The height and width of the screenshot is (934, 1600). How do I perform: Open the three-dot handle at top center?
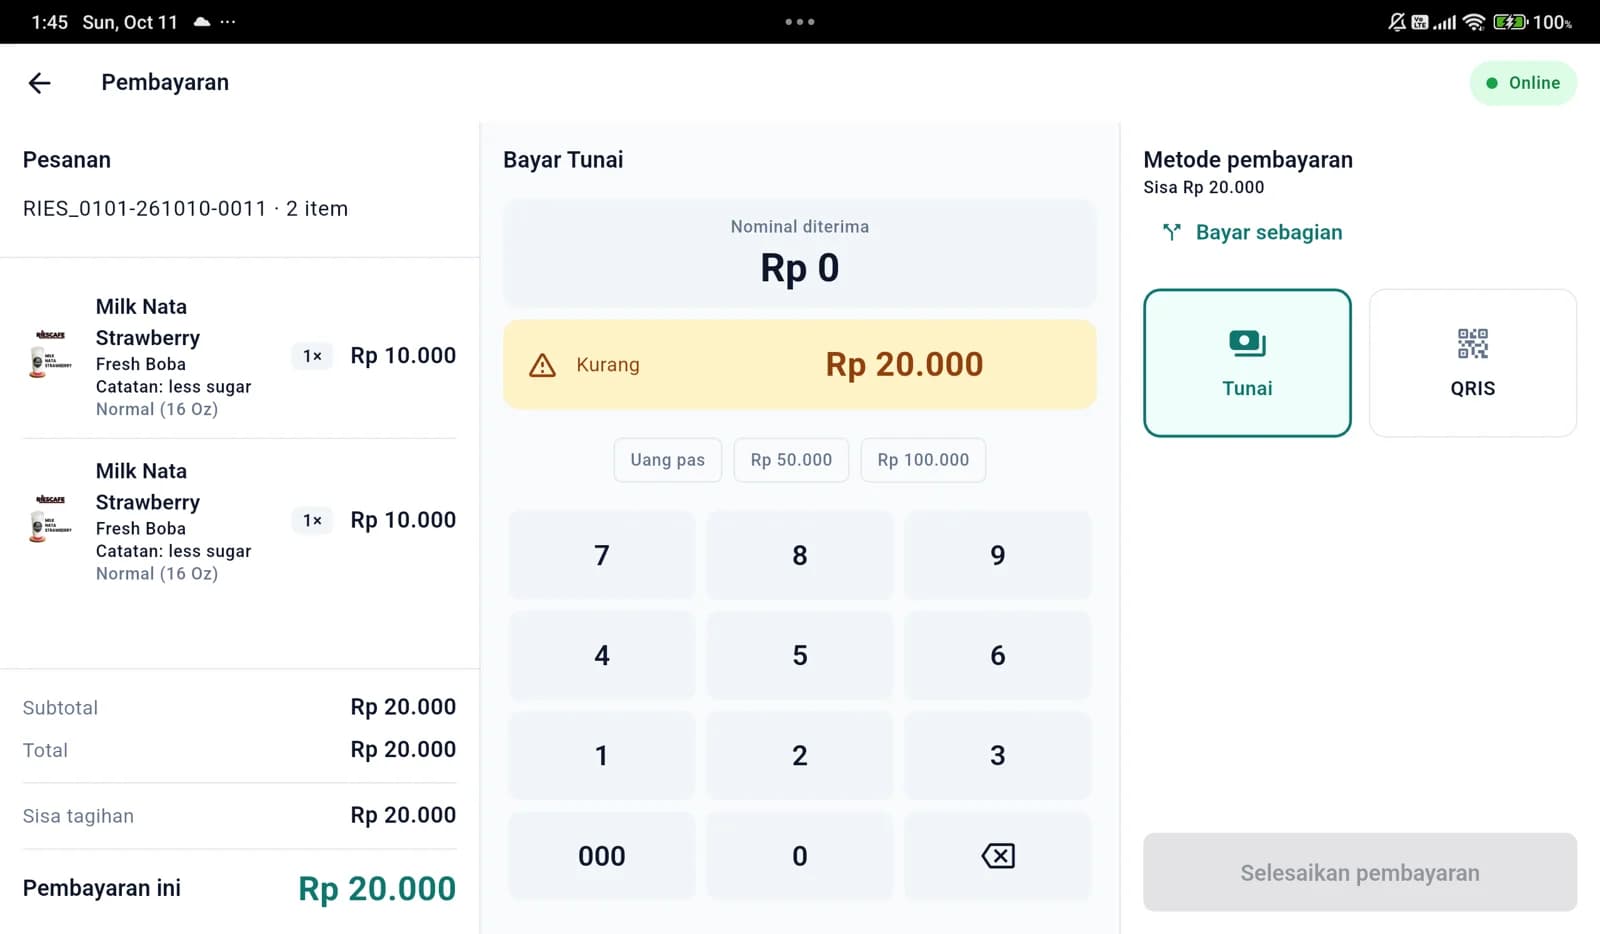pos(800,21)
